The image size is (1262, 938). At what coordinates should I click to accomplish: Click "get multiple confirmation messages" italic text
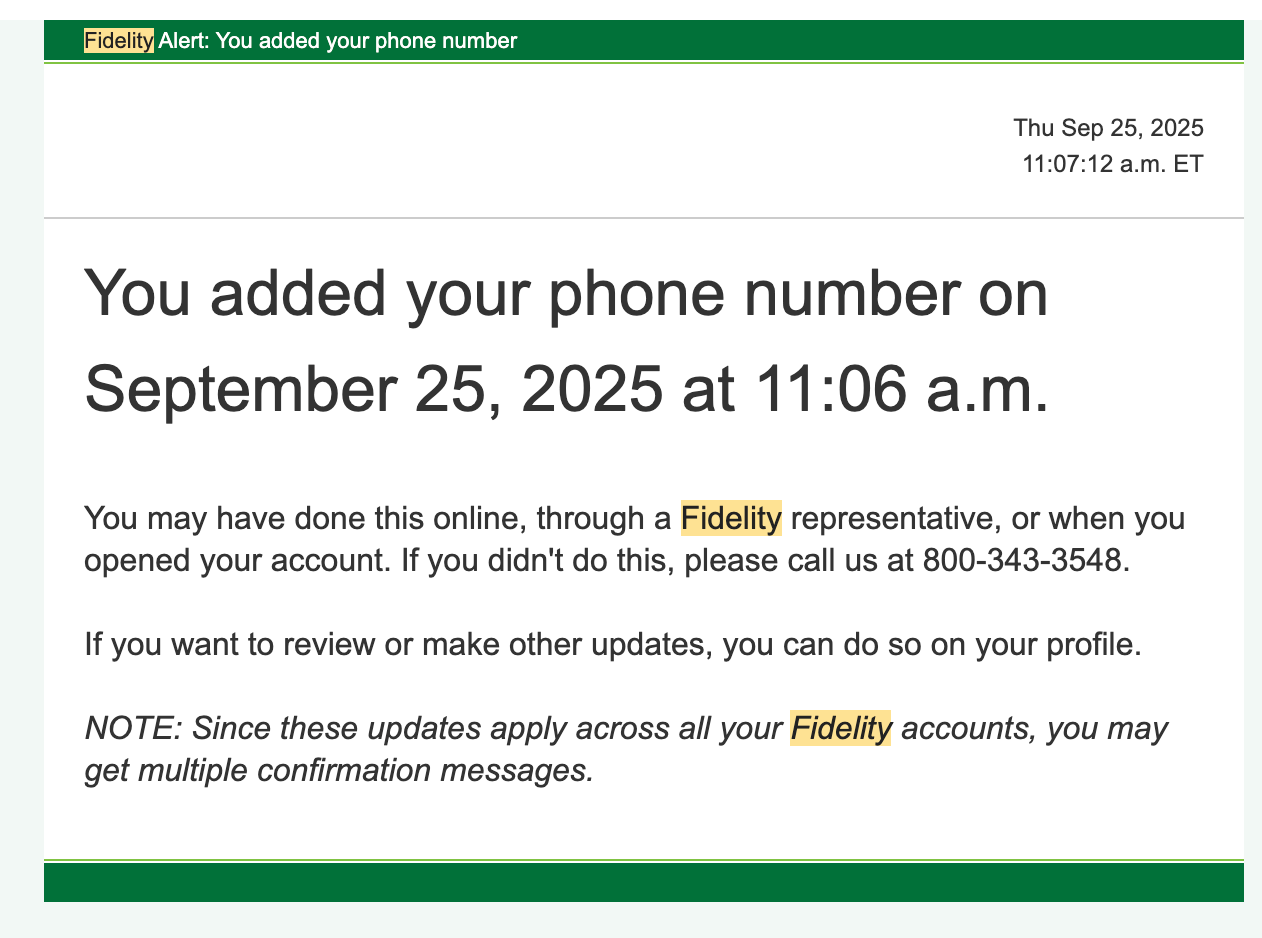click(x=338, y=771)
